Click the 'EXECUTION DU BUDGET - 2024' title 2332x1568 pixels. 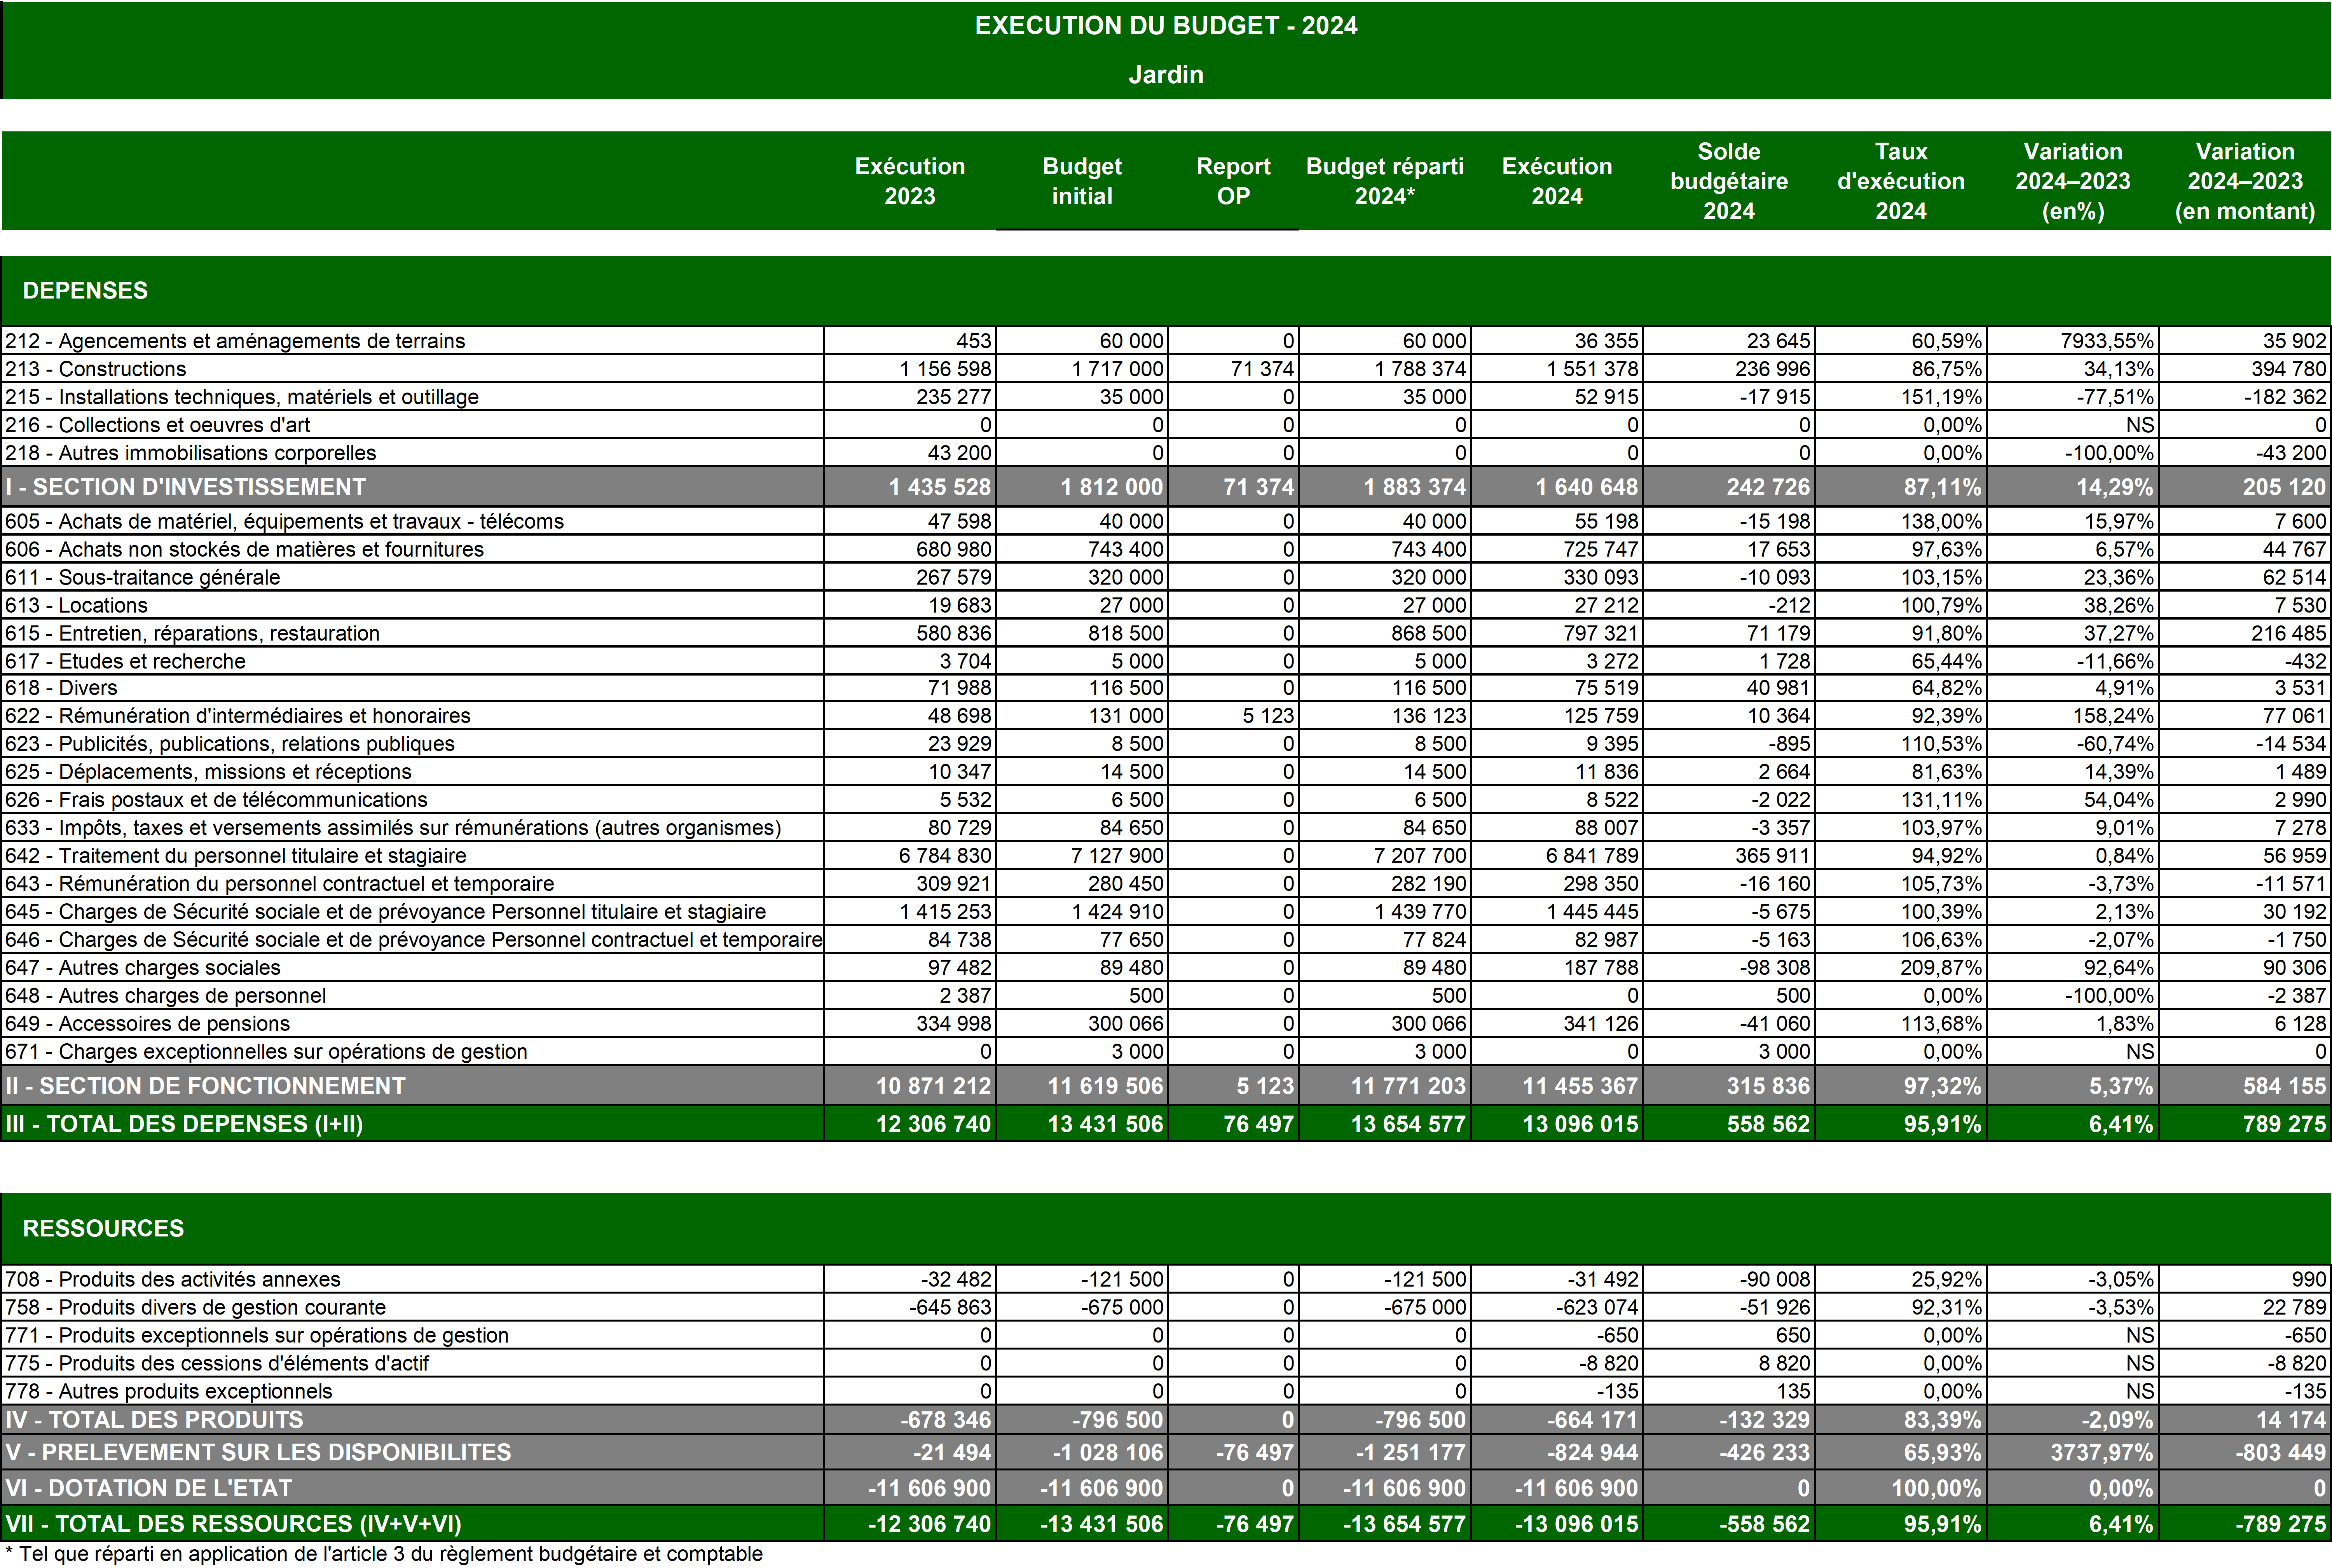click(1166, 26)
